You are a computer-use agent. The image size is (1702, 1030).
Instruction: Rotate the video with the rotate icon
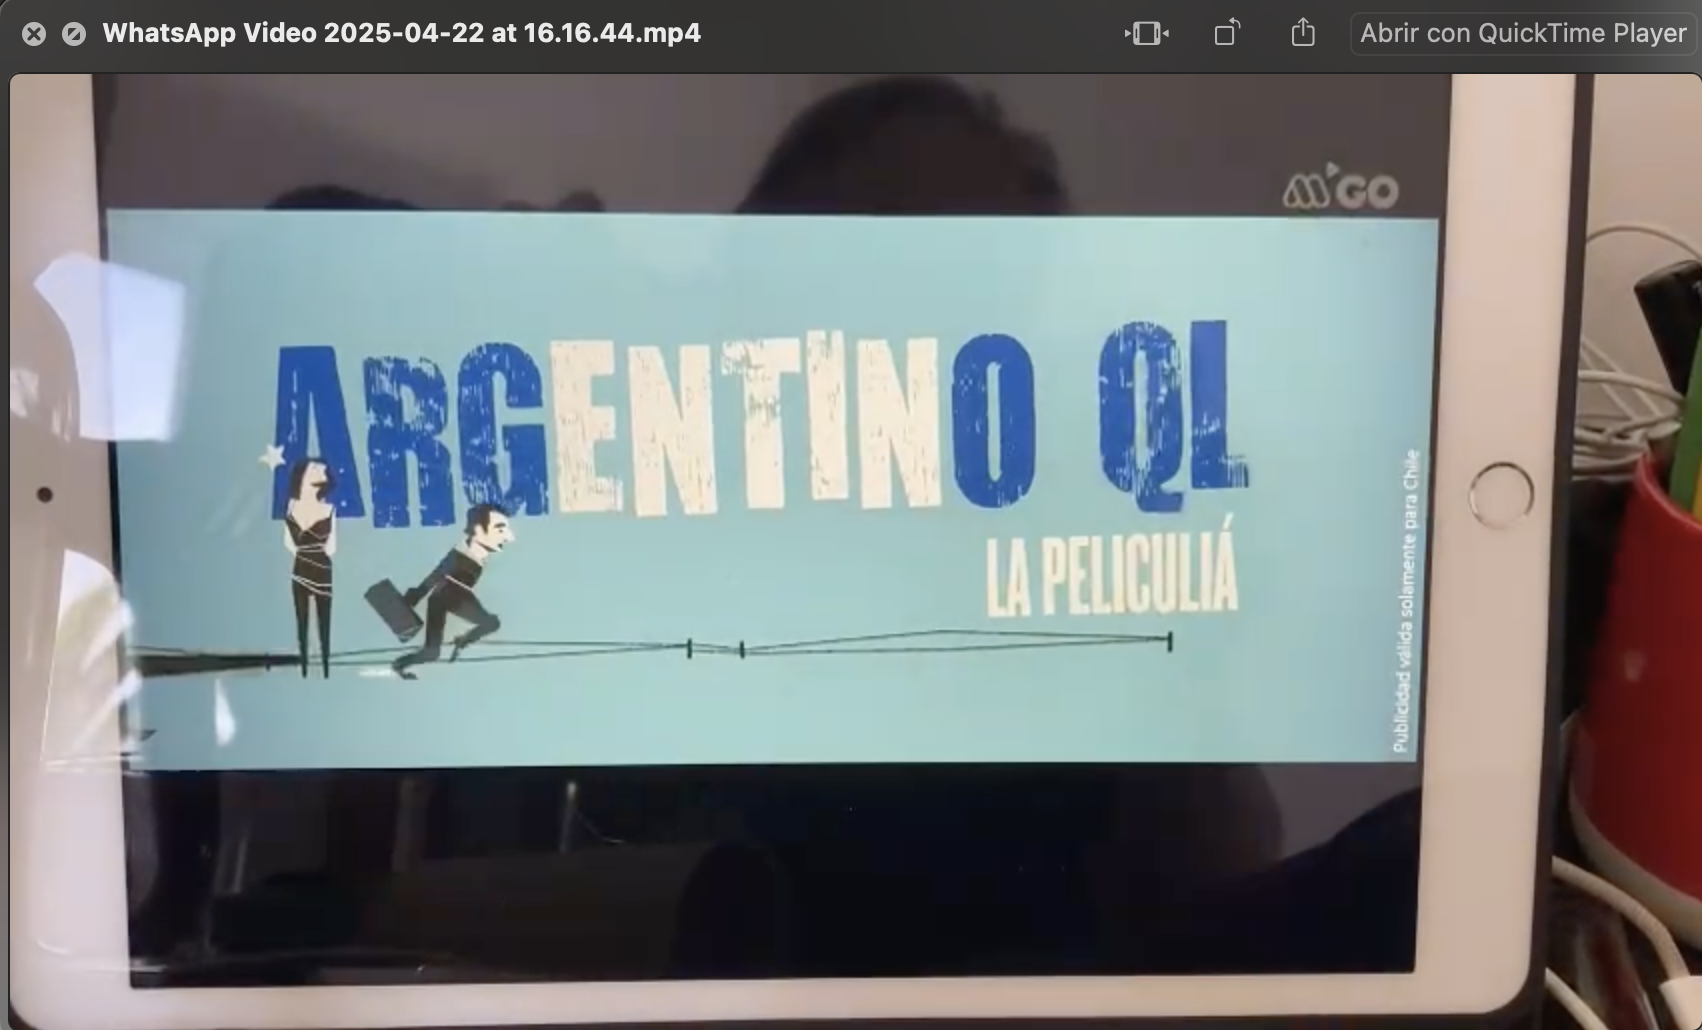click(x=1227, y=33)
